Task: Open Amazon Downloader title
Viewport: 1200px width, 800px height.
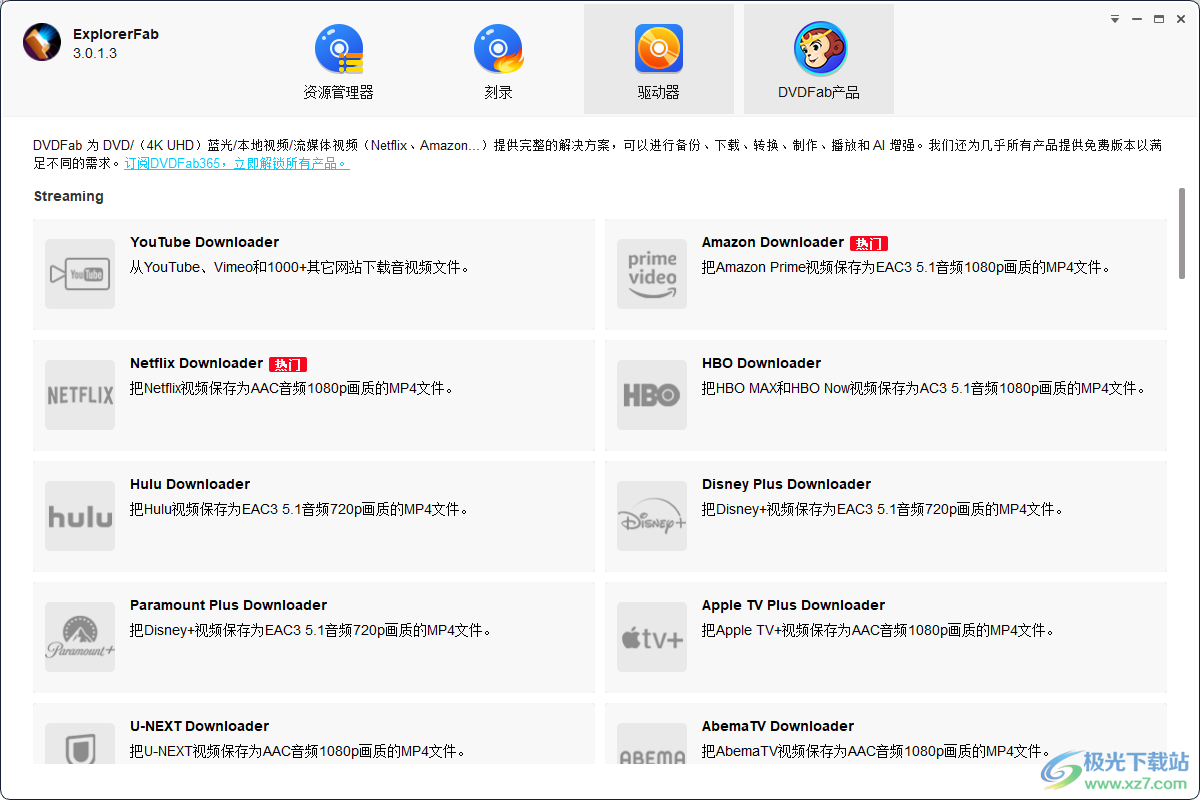Action: point(773,242)
